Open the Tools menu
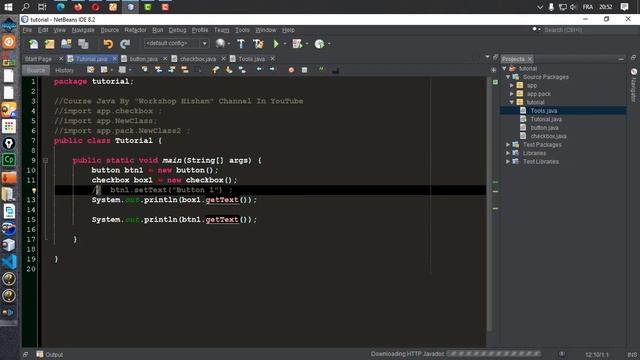 pos(242,30)
